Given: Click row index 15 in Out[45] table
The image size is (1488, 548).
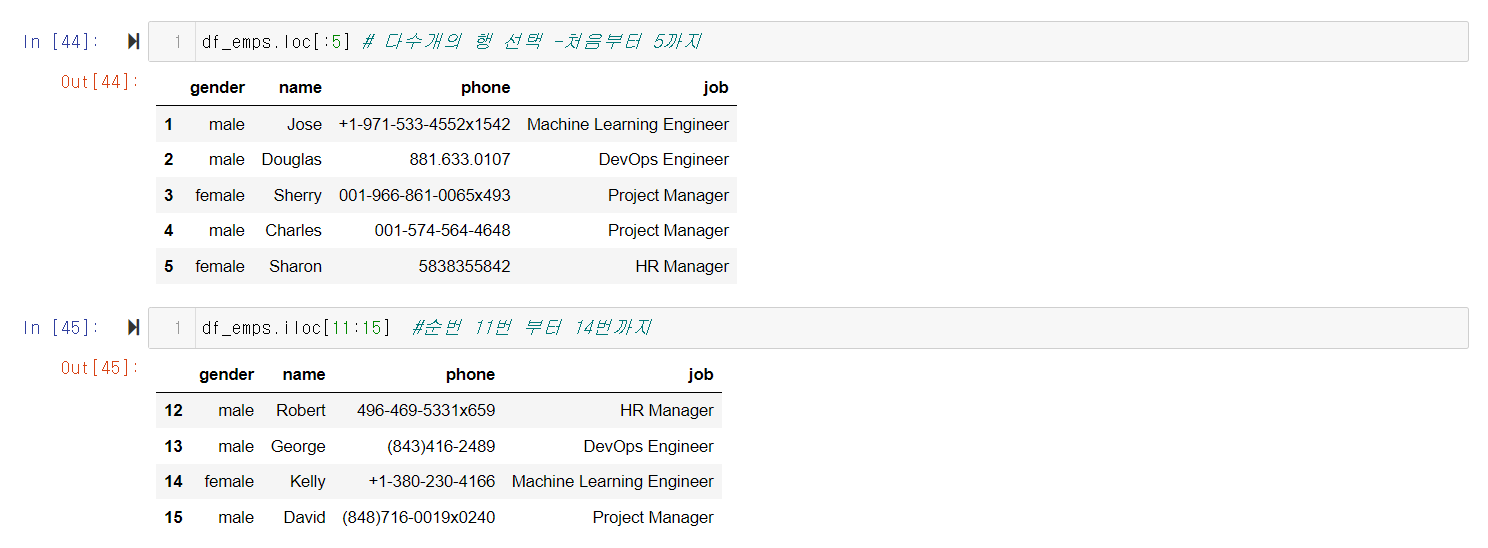Looking at the screenshot, I should point(174,517).
